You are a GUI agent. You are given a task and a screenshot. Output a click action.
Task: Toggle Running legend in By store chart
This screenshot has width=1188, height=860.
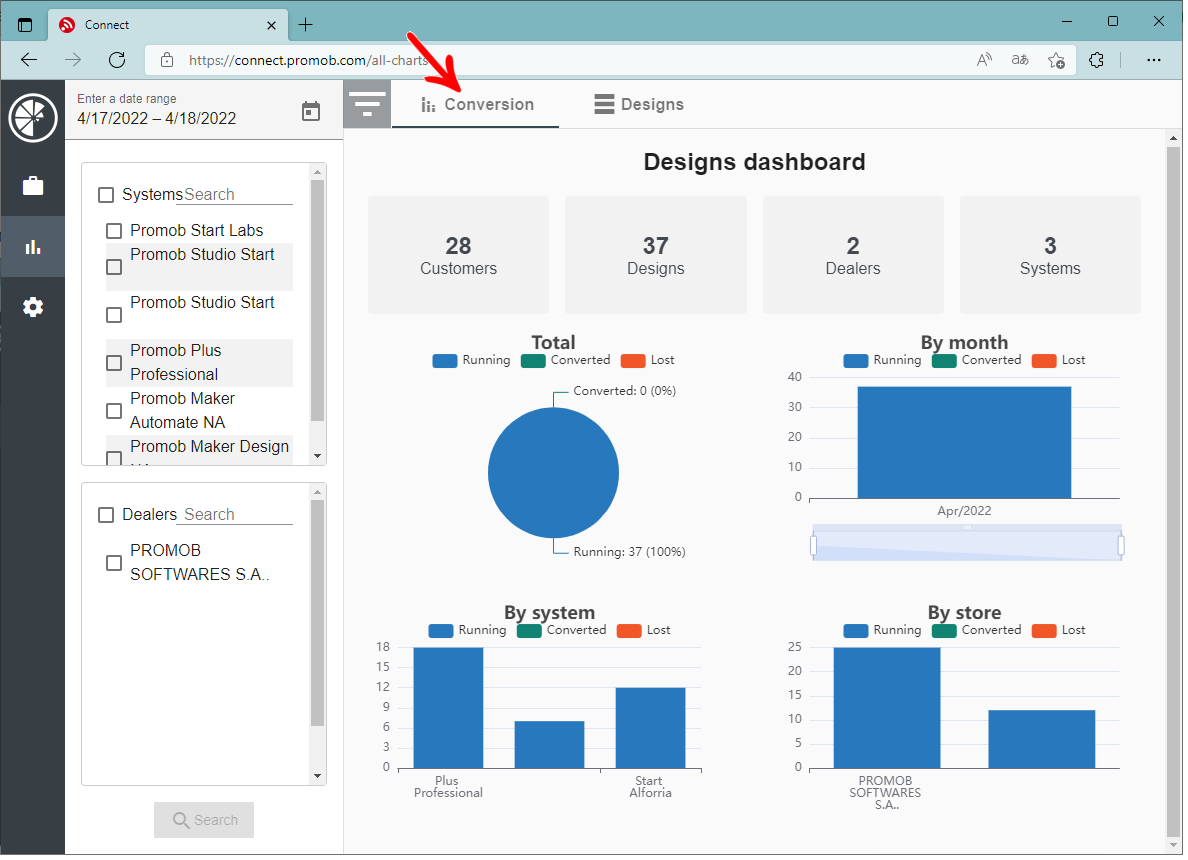tap(885, 632)
